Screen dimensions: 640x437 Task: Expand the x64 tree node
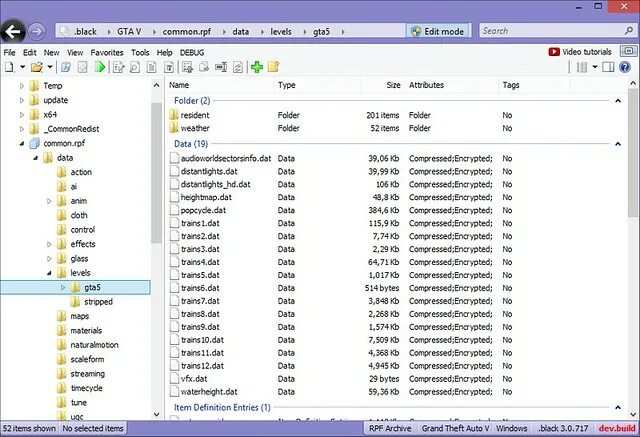tap(22, 115)
